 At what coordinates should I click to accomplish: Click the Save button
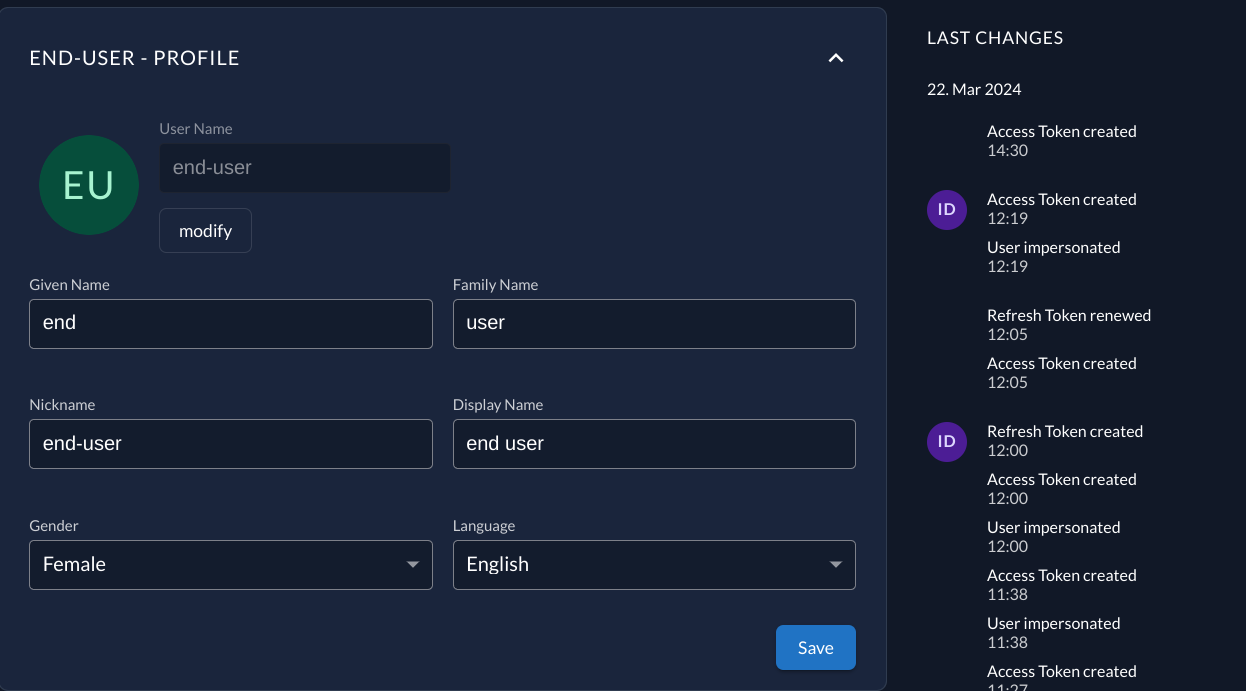pyautogui.click(x=815, y=647)
